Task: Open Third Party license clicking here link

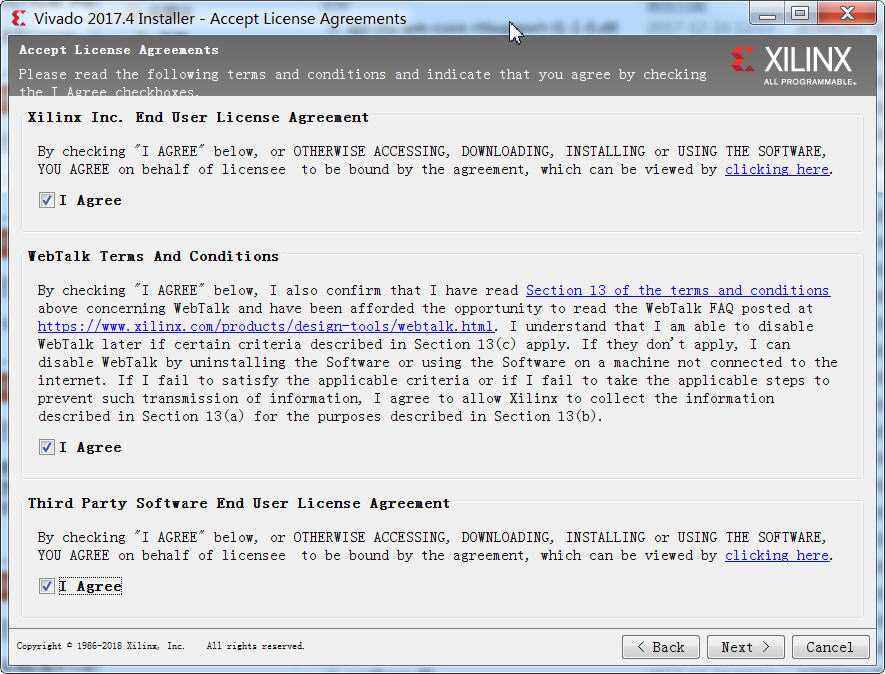Action: click(777, 555)
